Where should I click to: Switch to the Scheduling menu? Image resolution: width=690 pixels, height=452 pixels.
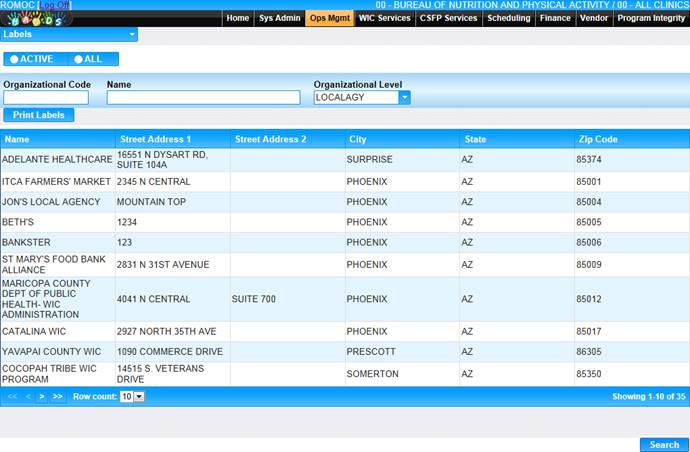tap(509, 18)
